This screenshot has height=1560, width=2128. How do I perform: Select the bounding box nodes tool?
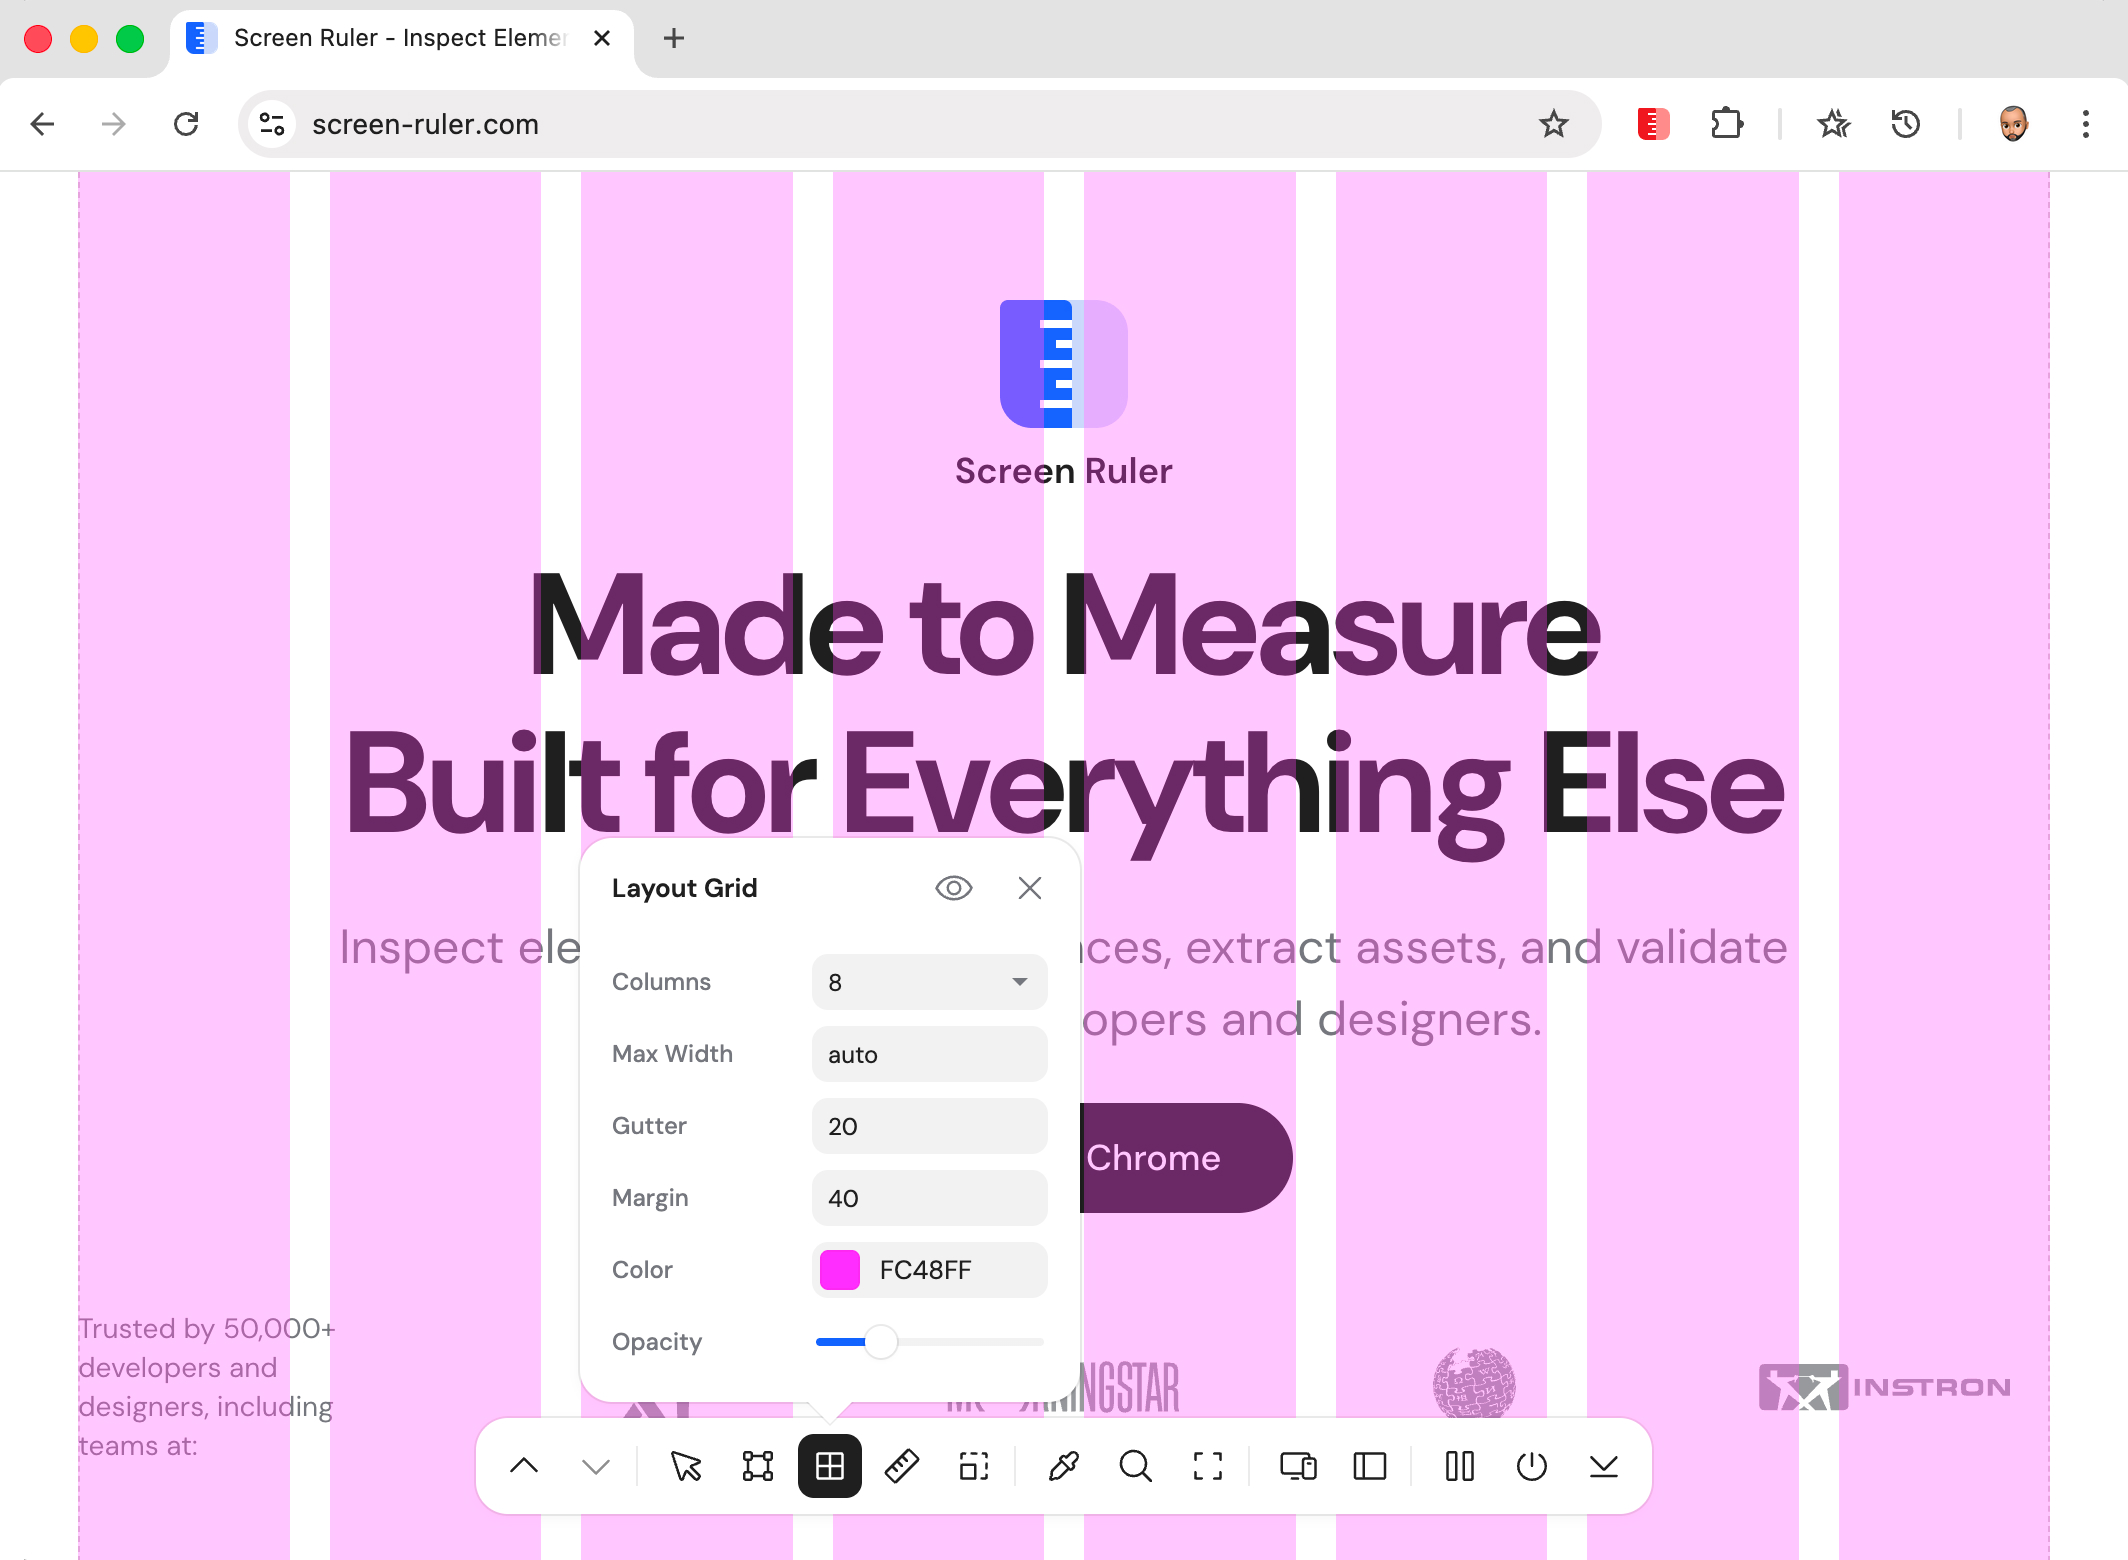(x=758, y=1466)
